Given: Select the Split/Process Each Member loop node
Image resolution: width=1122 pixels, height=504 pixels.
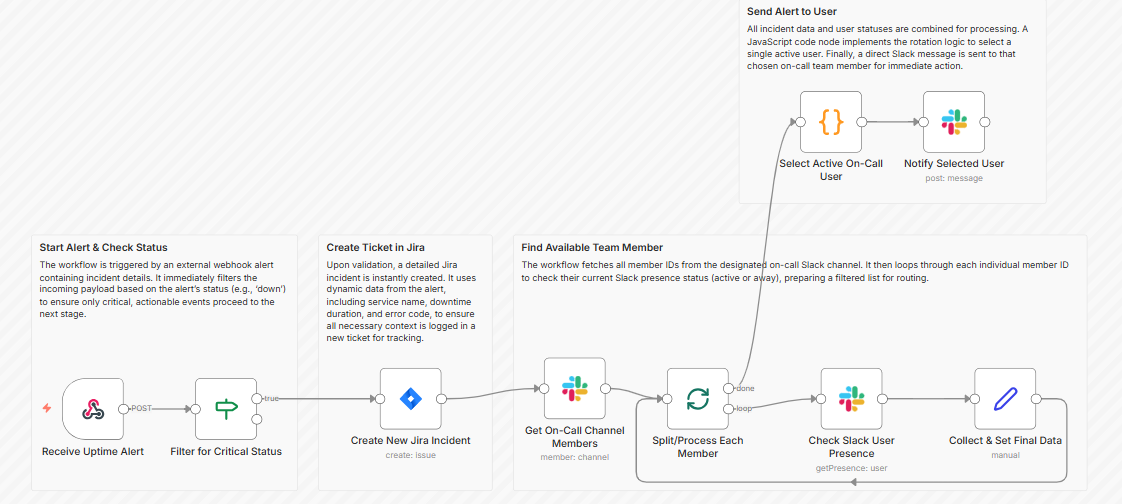Looking at the screenshot, I should point(698,399).
